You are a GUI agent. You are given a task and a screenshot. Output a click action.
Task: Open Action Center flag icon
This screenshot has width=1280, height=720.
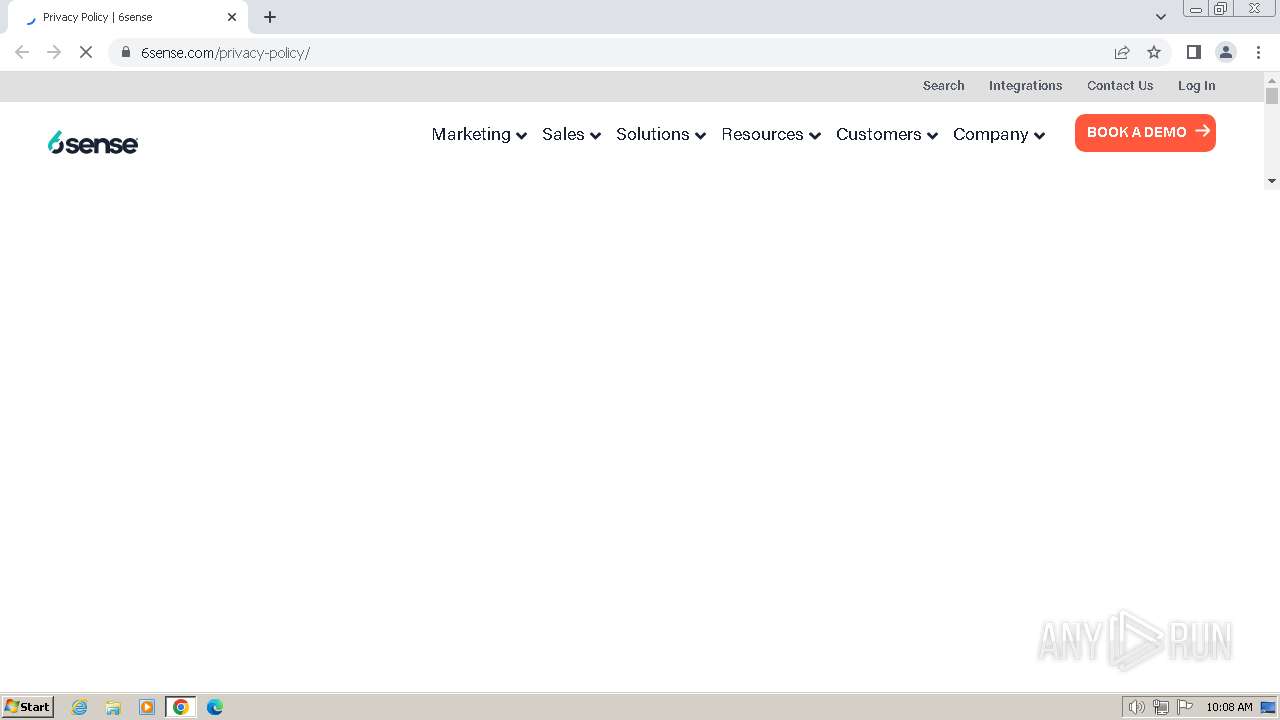pos(1185,707)
